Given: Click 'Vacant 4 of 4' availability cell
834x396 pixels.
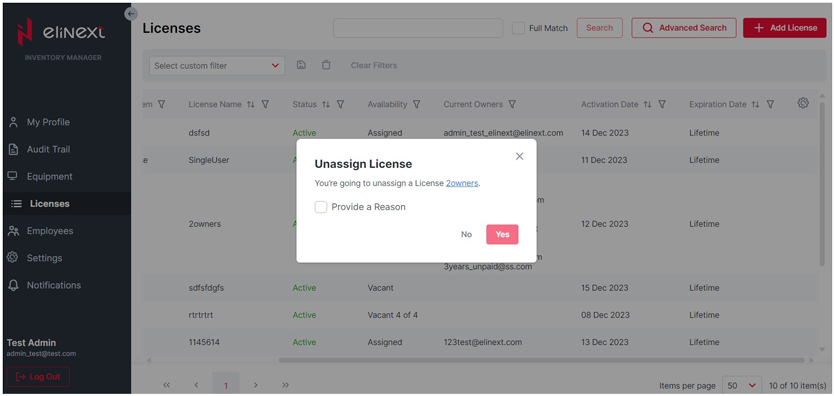Looking at the screenshot, I should [x=393, y=315].
